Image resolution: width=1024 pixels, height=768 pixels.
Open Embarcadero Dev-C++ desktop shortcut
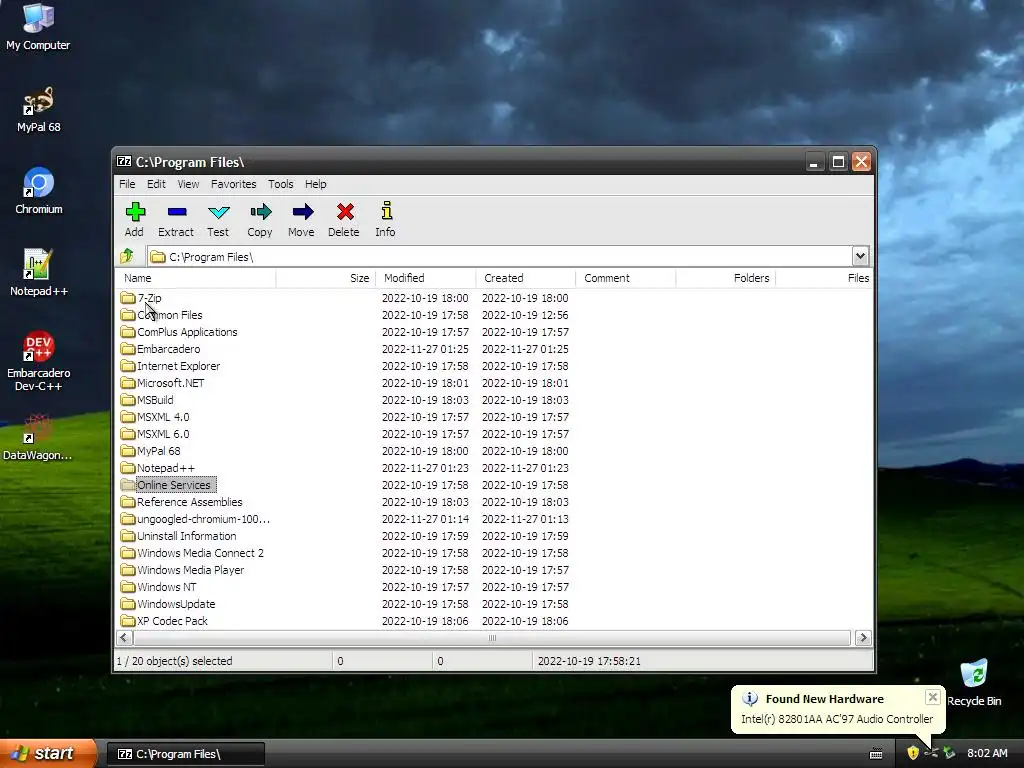click(38, 361)
